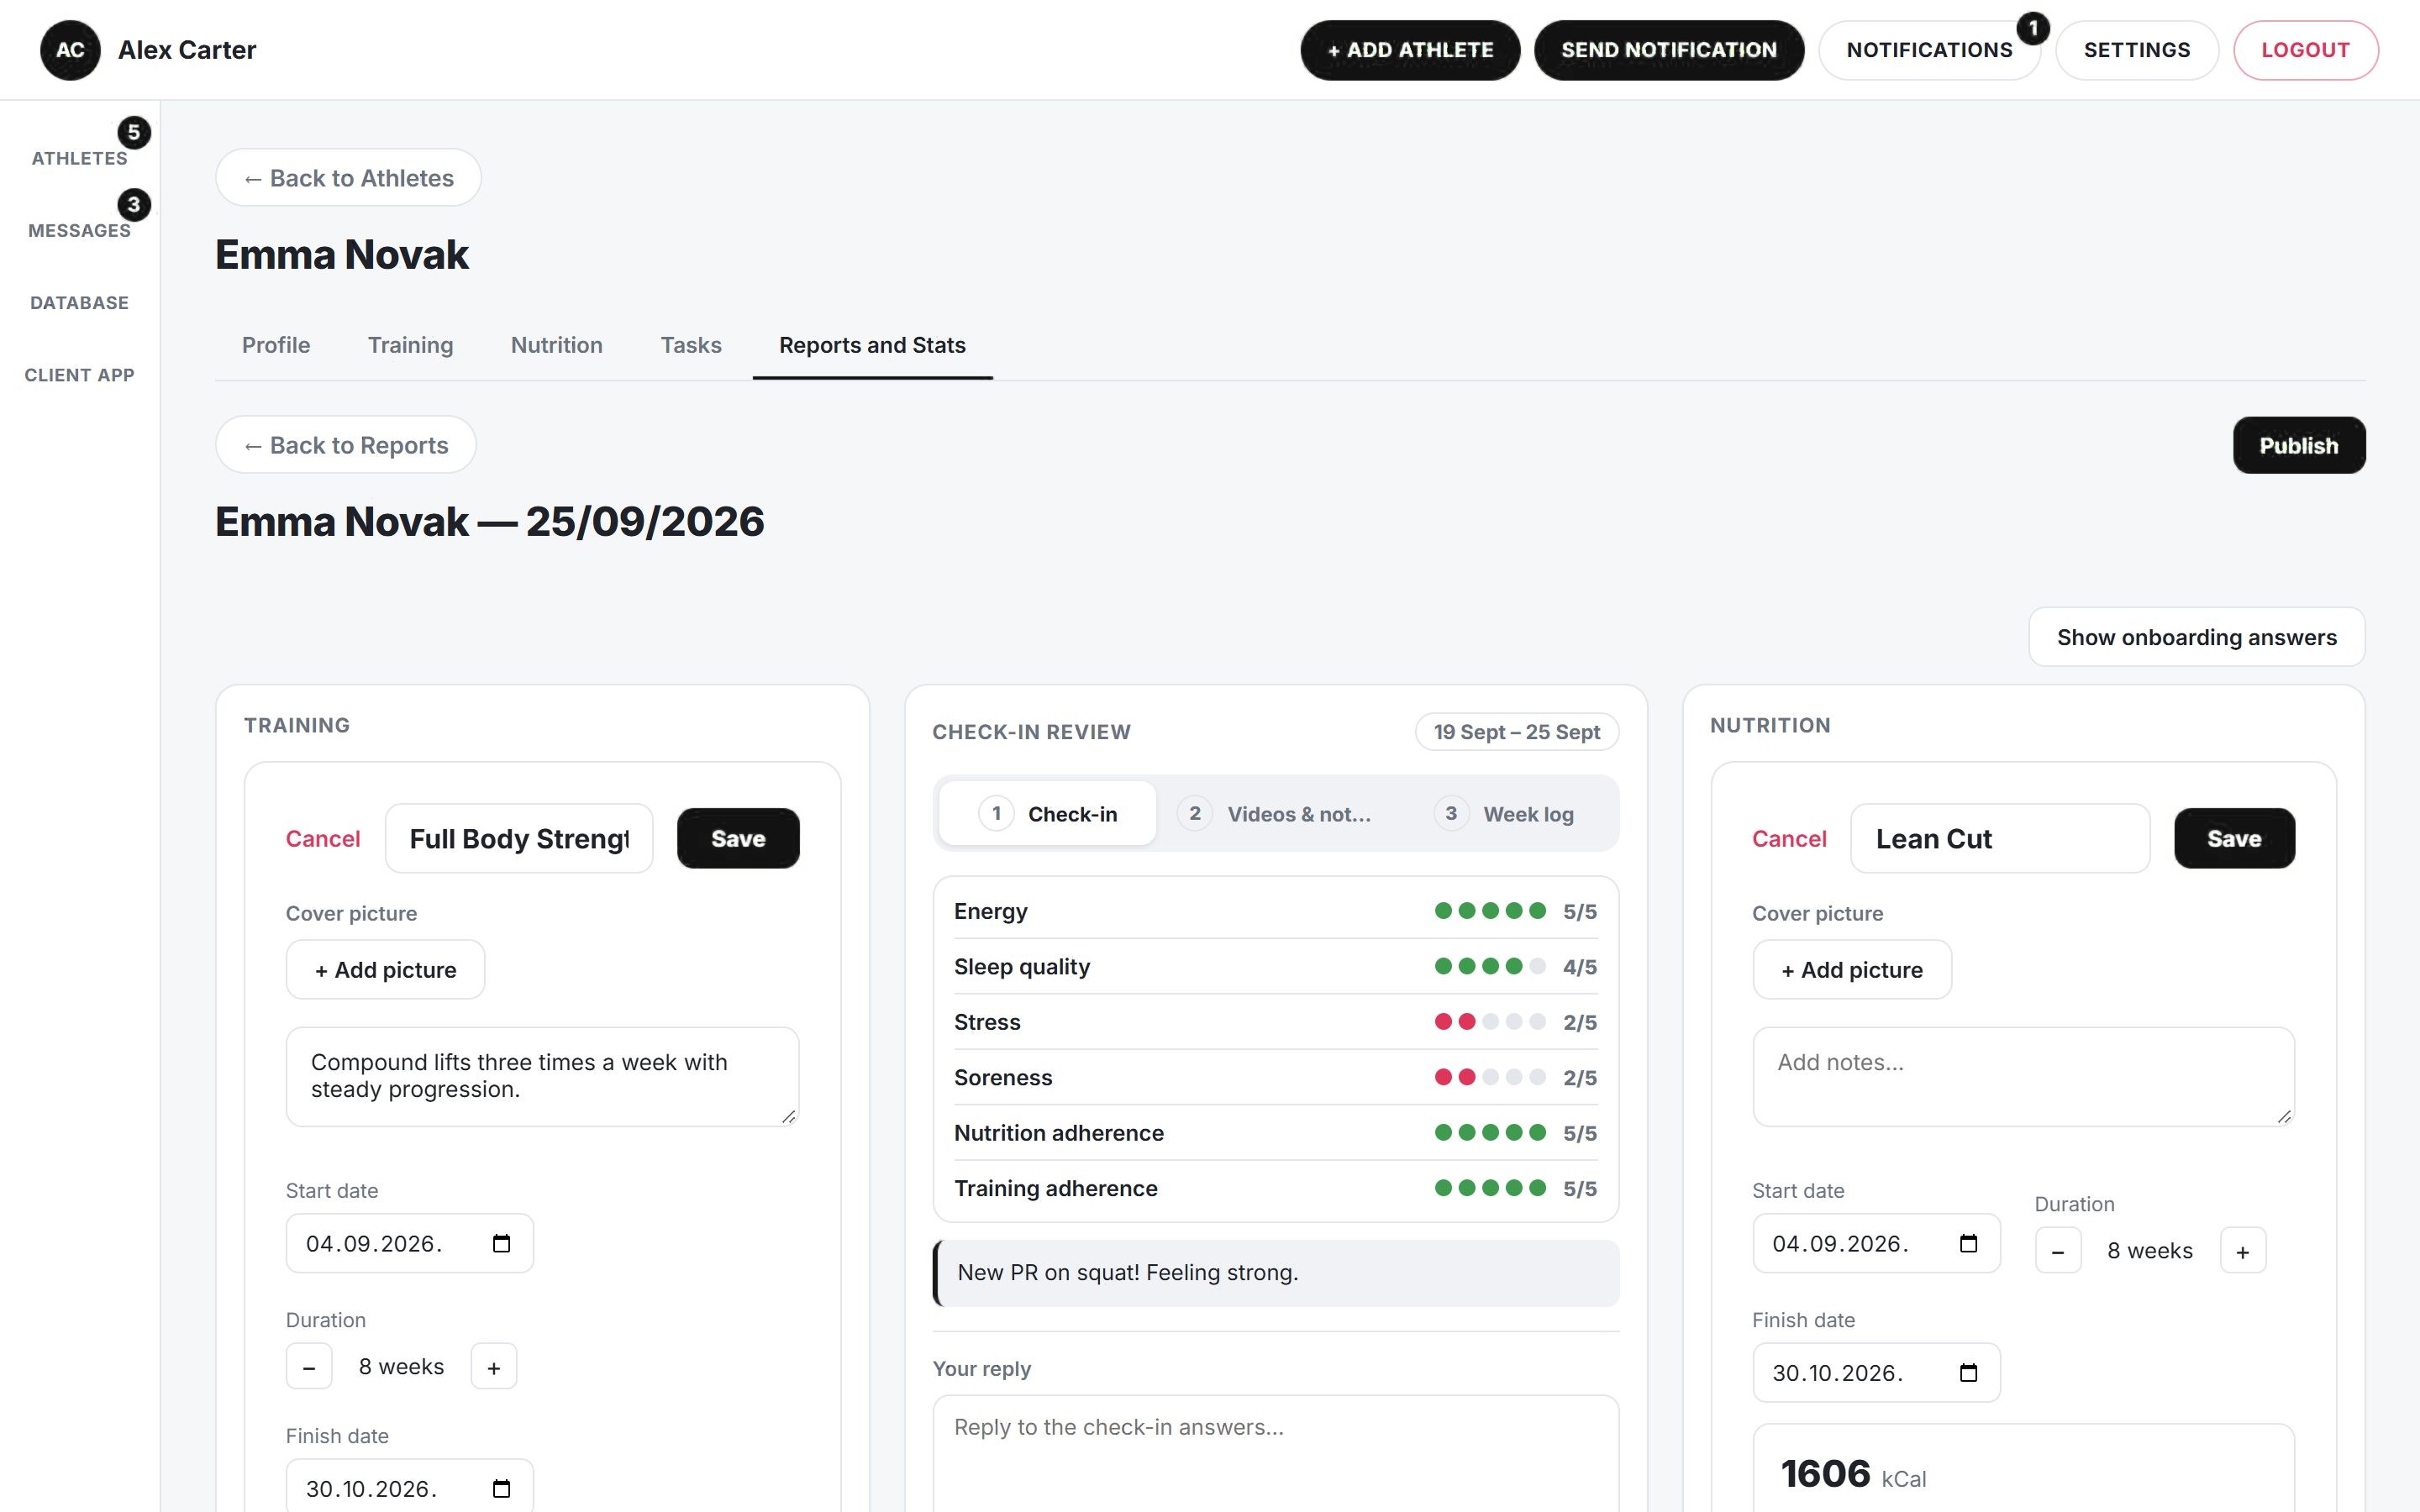
Task: Switch to the Check-in step tab
Action: tap(1048, 814)
